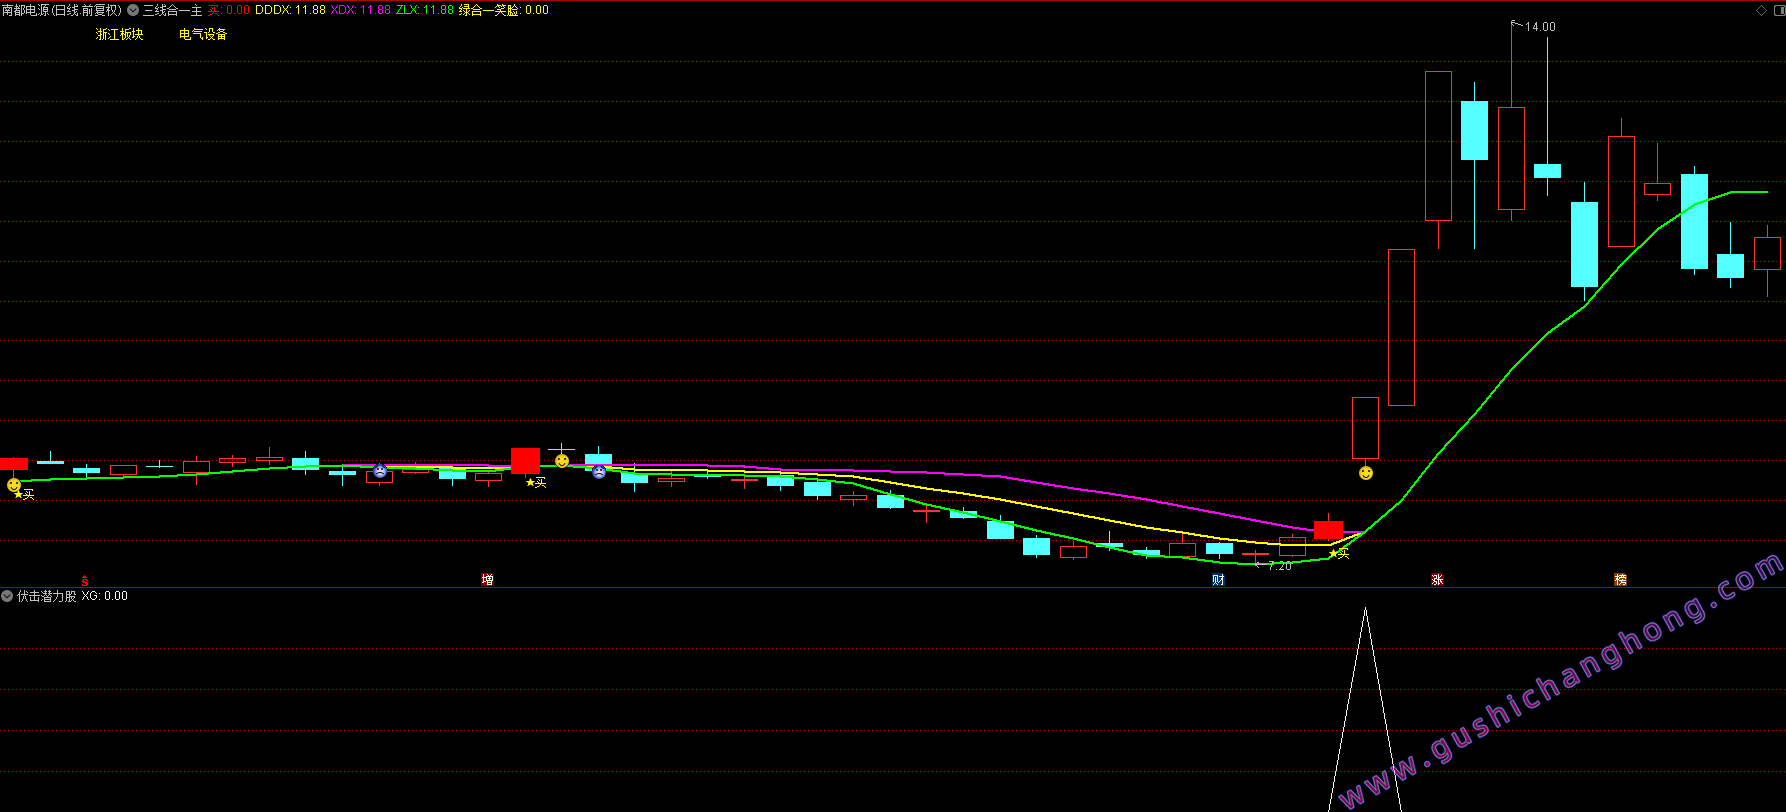Click the magenta XDX: 11.88 value
1786x812 pixels.
coord(360,10)
